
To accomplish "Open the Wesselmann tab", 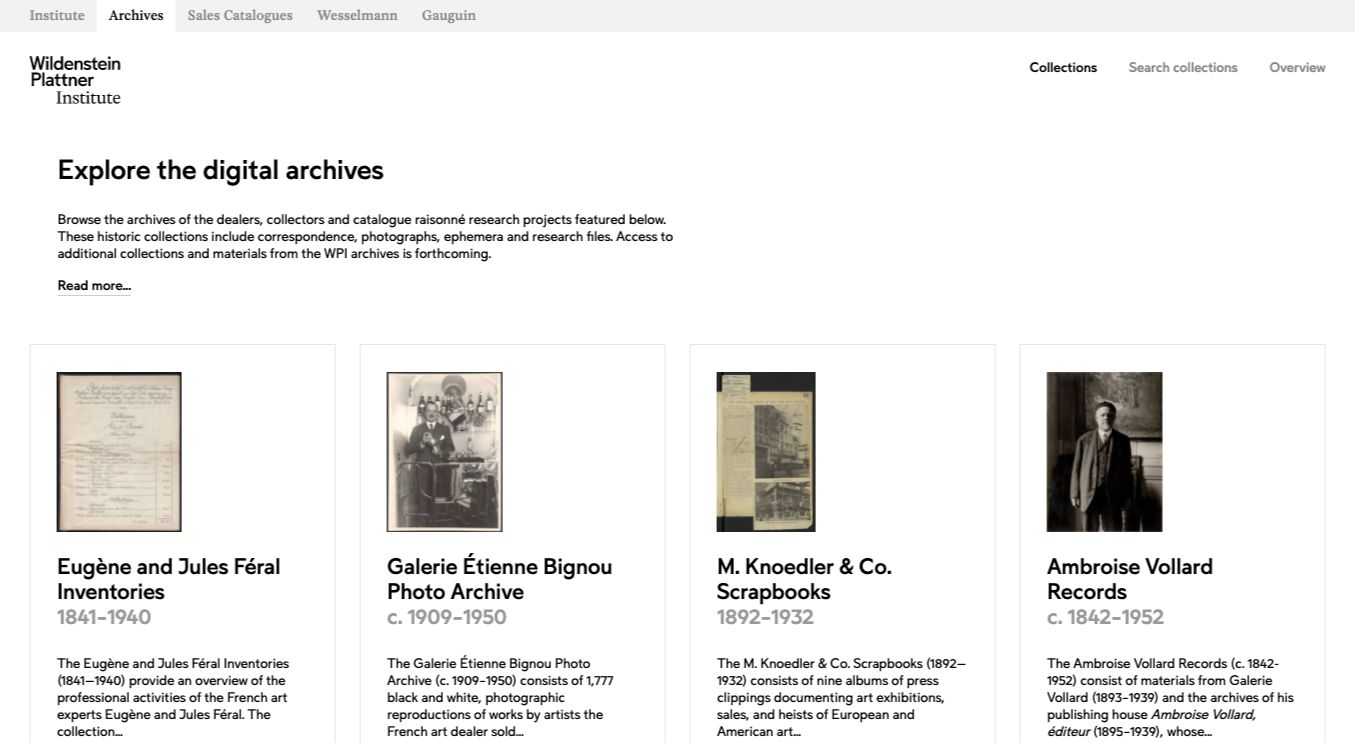I will point(357,15).
